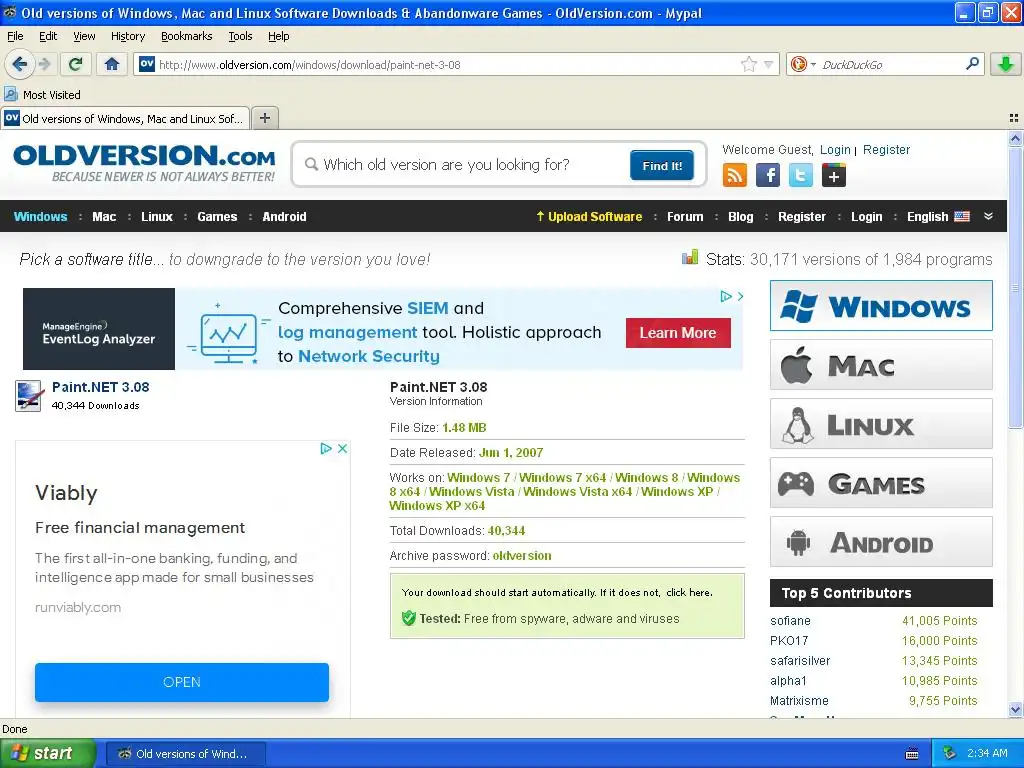This screenshot has height=768, width=1024.
Task: Open the Help menu
Action: [x=278, y=36]
